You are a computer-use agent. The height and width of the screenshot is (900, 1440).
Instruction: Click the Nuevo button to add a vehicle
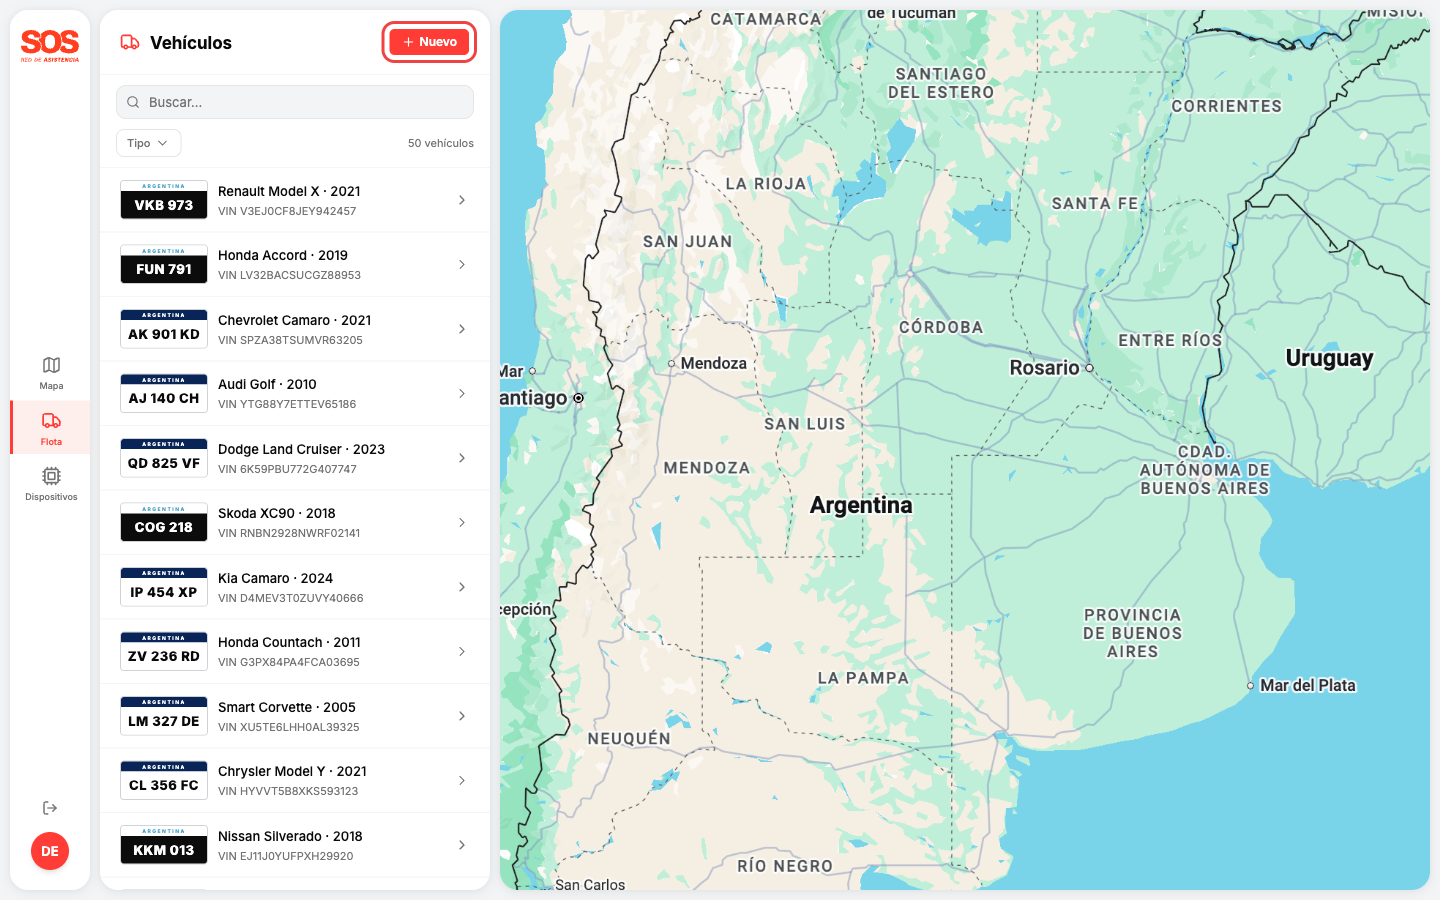(x=429, y=42)
